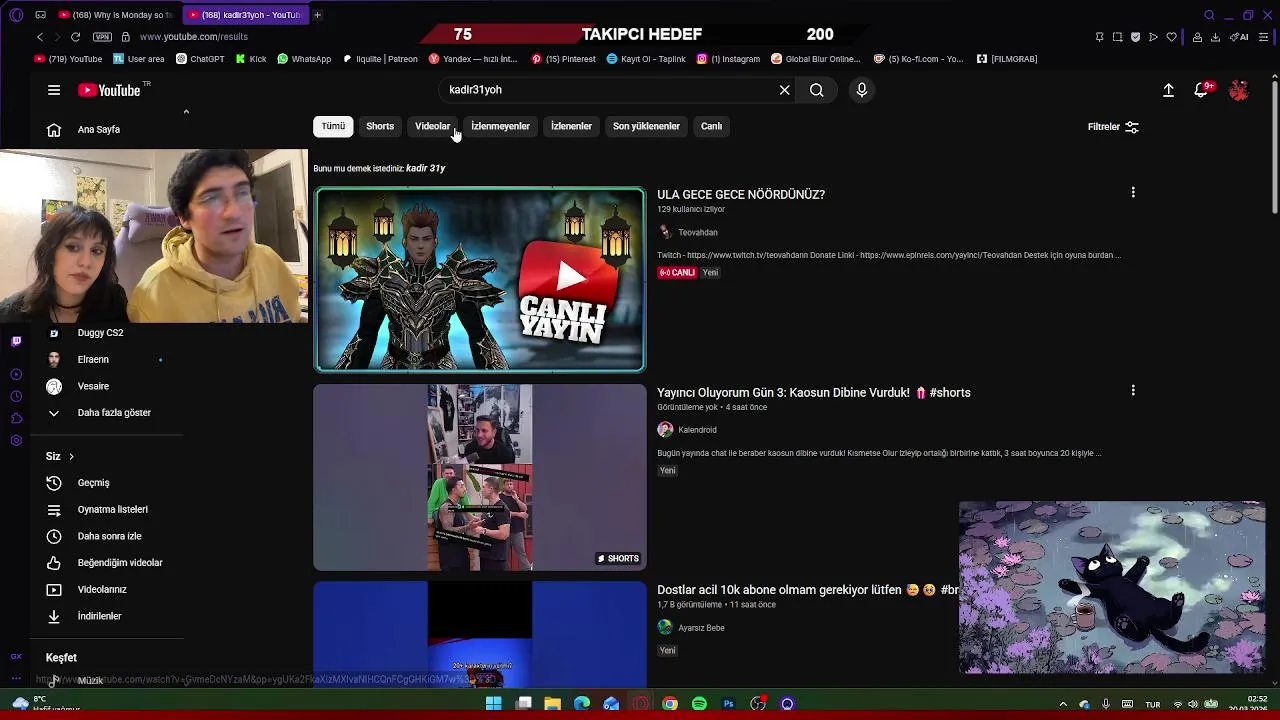Open Spotify from the taskbar
Viewport: 1280px width, 720px height.
click(x=699, y=704)
